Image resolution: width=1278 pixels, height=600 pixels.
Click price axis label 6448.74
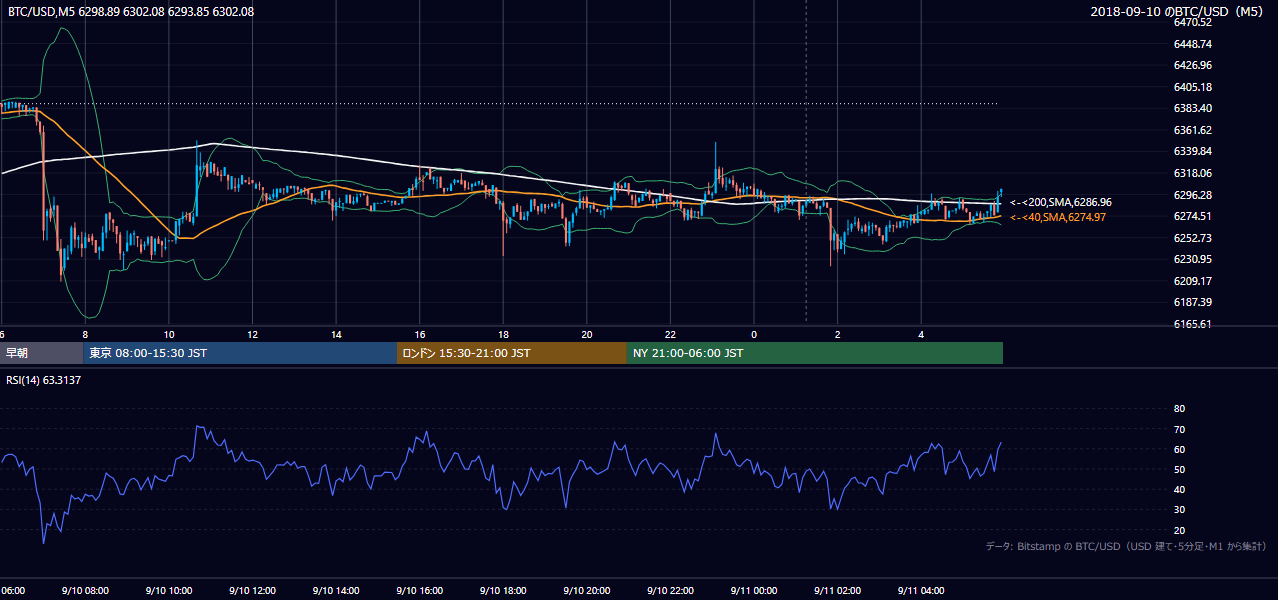[x=1193, y=44]
